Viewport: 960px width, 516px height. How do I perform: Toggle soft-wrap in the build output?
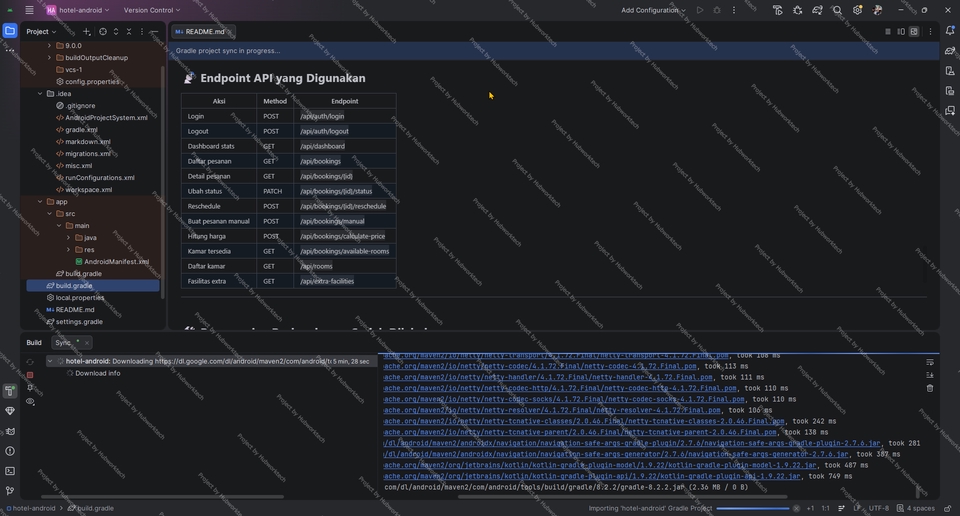point(930,362)
